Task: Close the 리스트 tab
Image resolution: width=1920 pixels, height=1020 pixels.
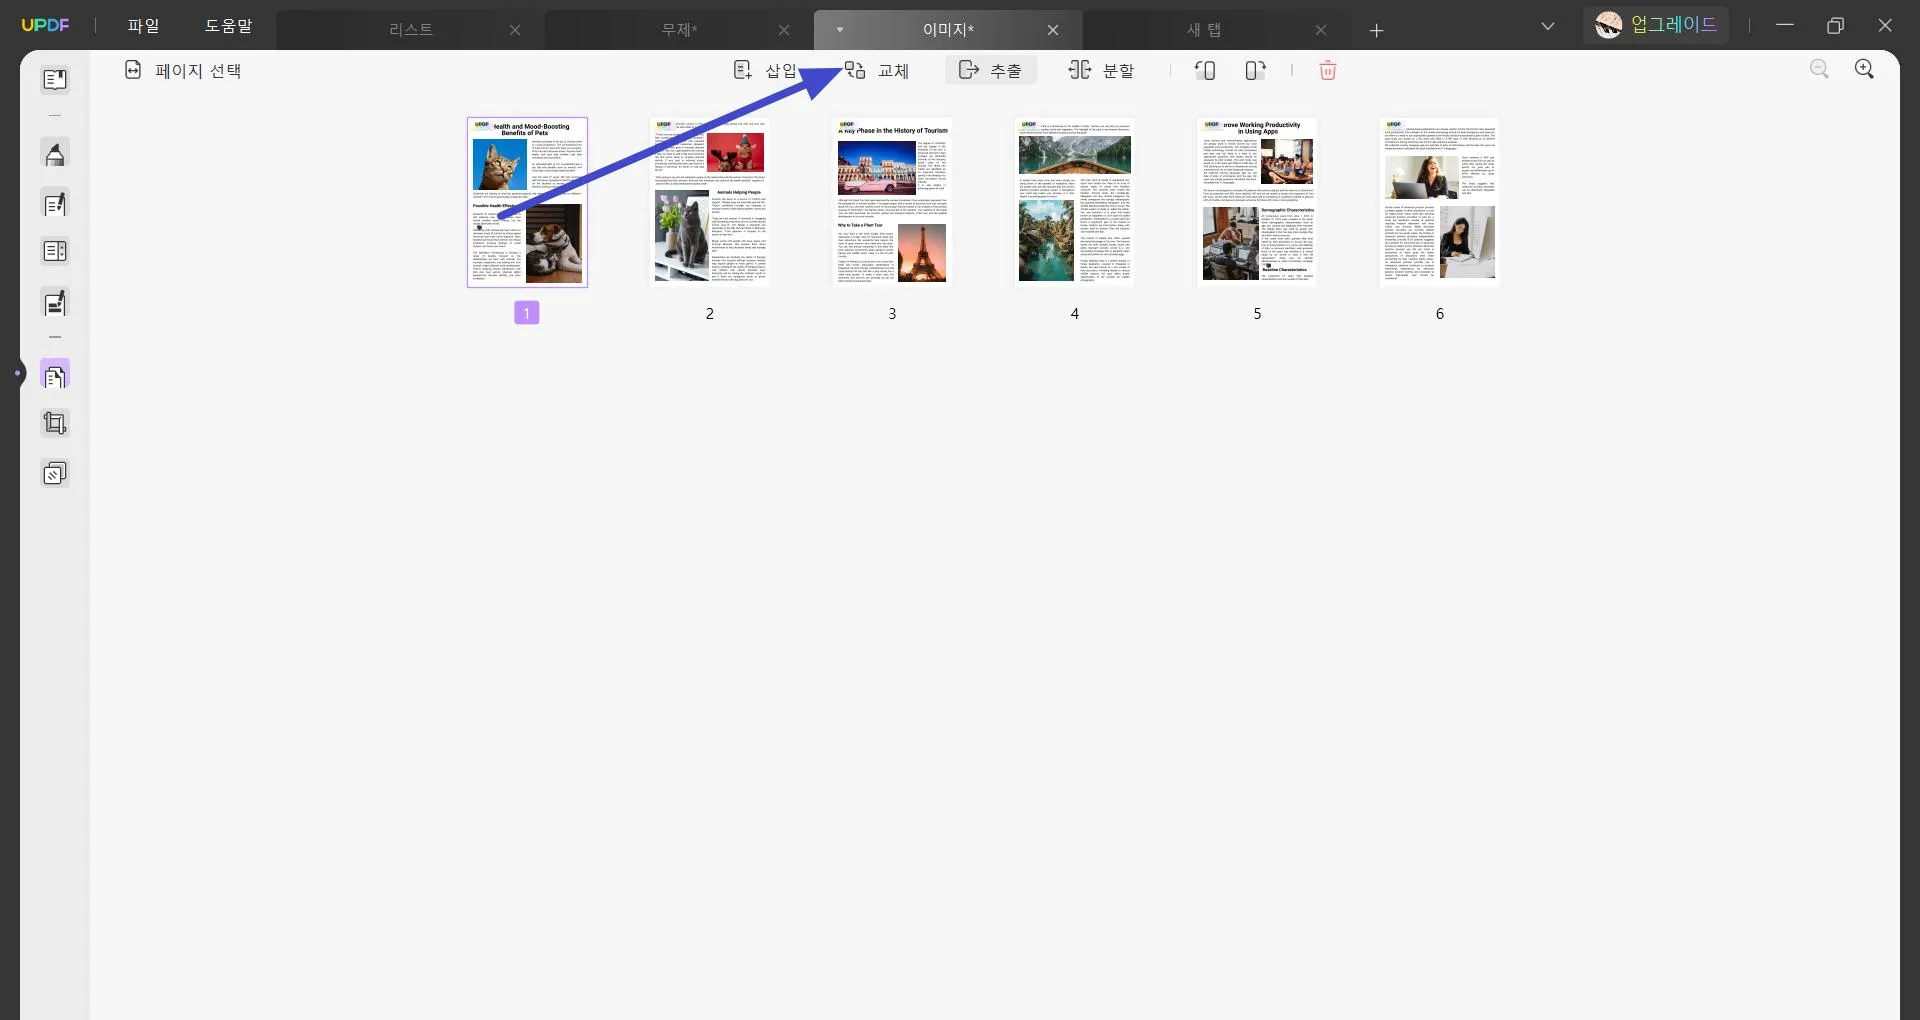Action: pyautogui.click(x=515, y=30)
